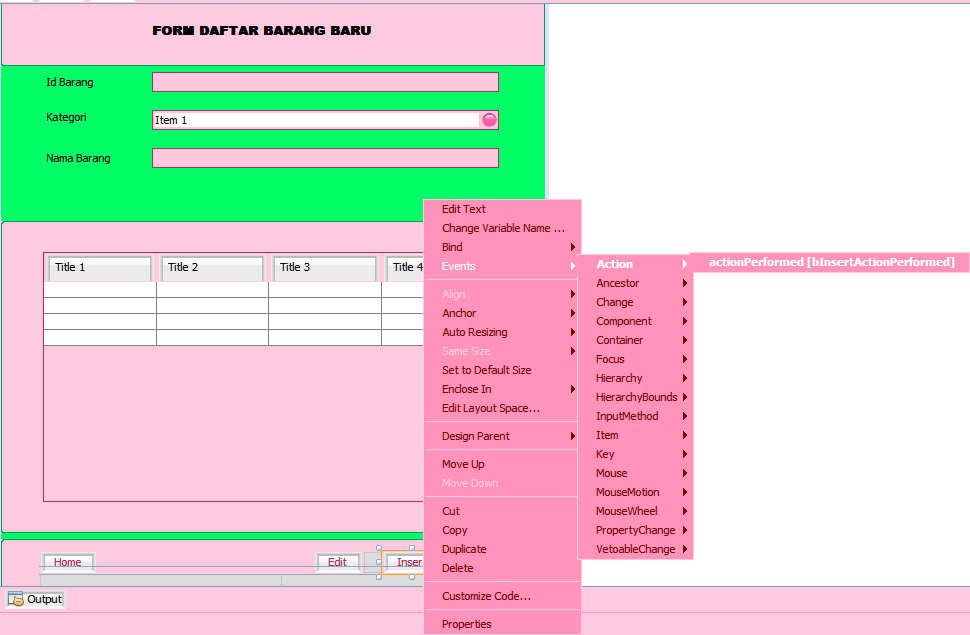The width and height of the screenshot is (970, 635).
Task: Open the MouseWheel events submenu
Action: [635, 511]
